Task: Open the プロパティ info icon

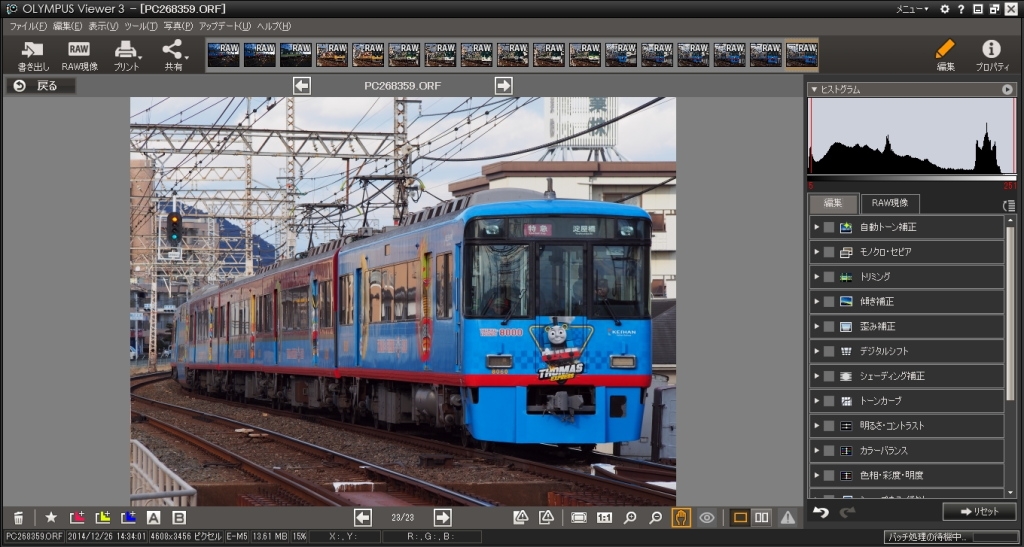Action: 991,56
